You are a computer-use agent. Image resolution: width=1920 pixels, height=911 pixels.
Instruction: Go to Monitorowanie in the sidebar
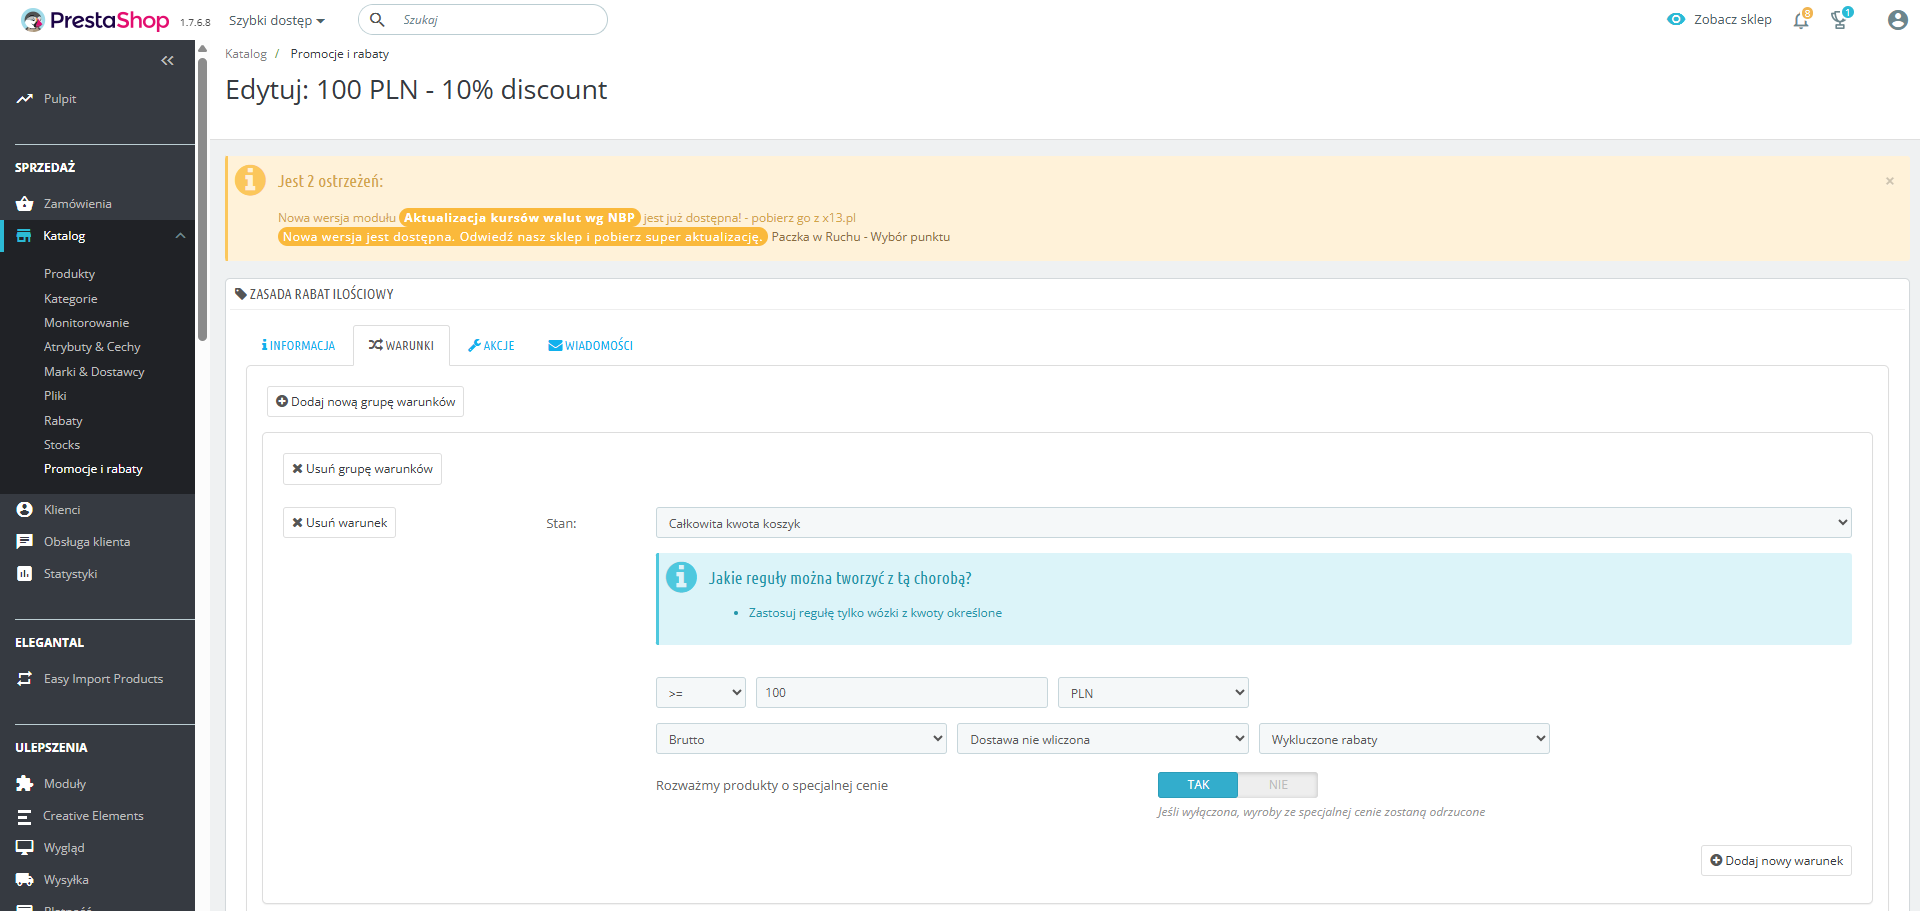pos(86,323)
